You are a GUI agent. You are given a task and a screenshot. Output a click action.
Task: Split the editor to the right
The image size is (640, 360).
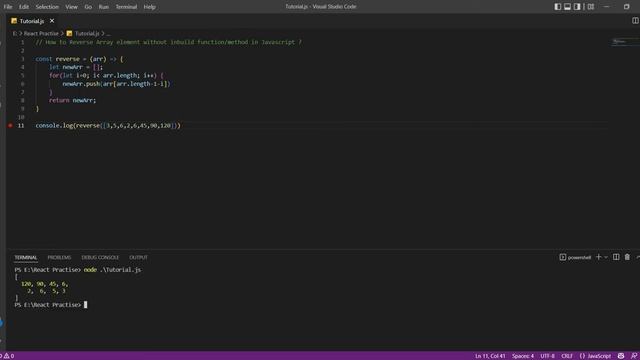click(x=635, y=20)
